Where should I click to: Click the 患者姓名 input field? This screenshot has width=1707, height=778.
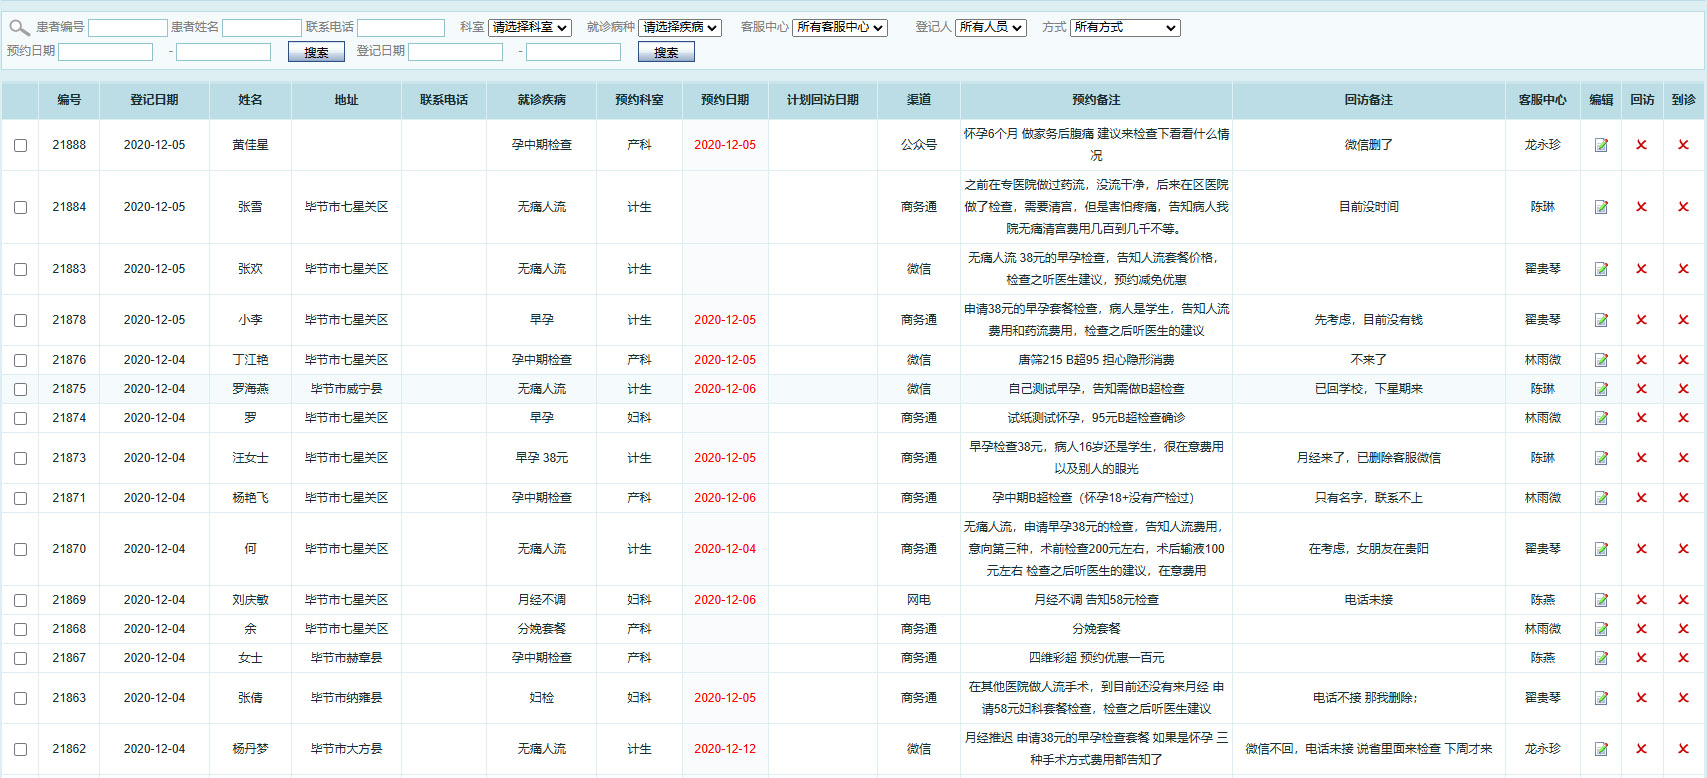click(262, 28)
